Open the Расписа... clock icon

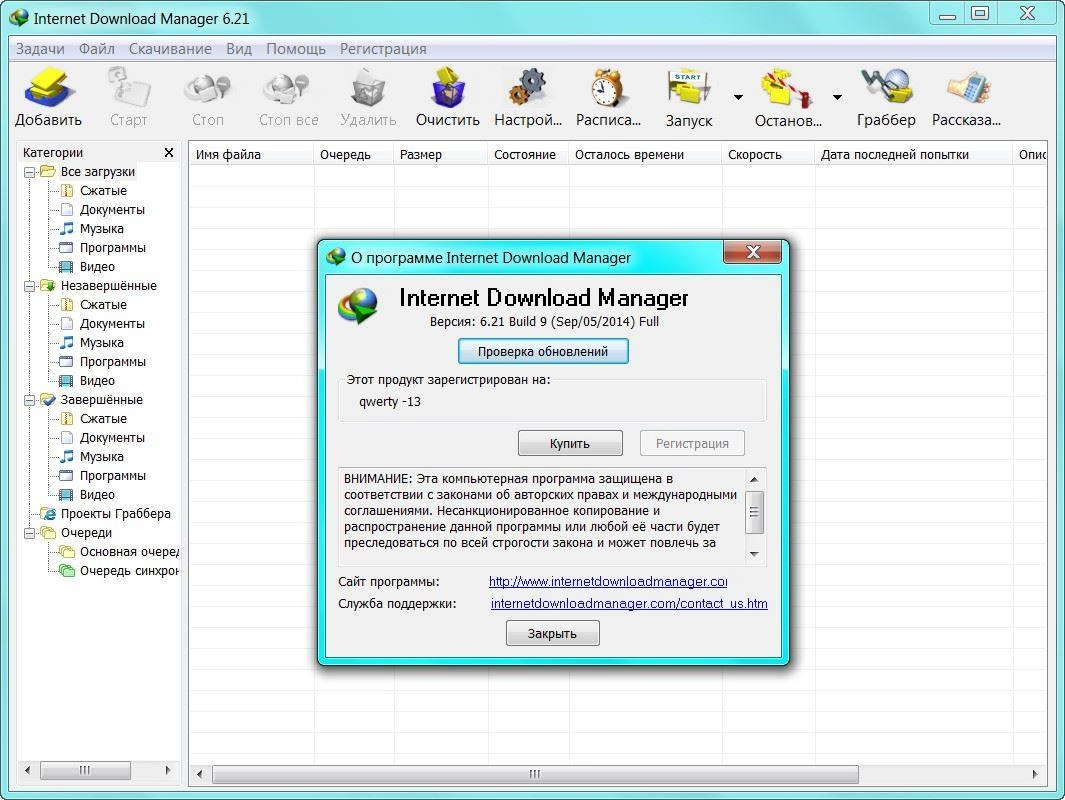(607, 88)
